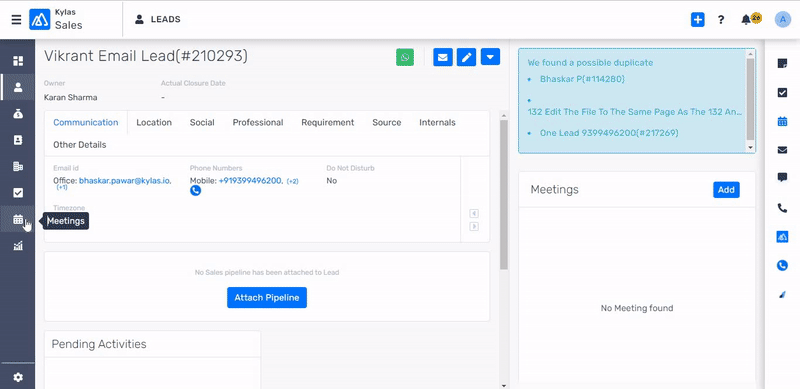
Task: Open Messages chat icon in right panel
Action: [782, 178]
